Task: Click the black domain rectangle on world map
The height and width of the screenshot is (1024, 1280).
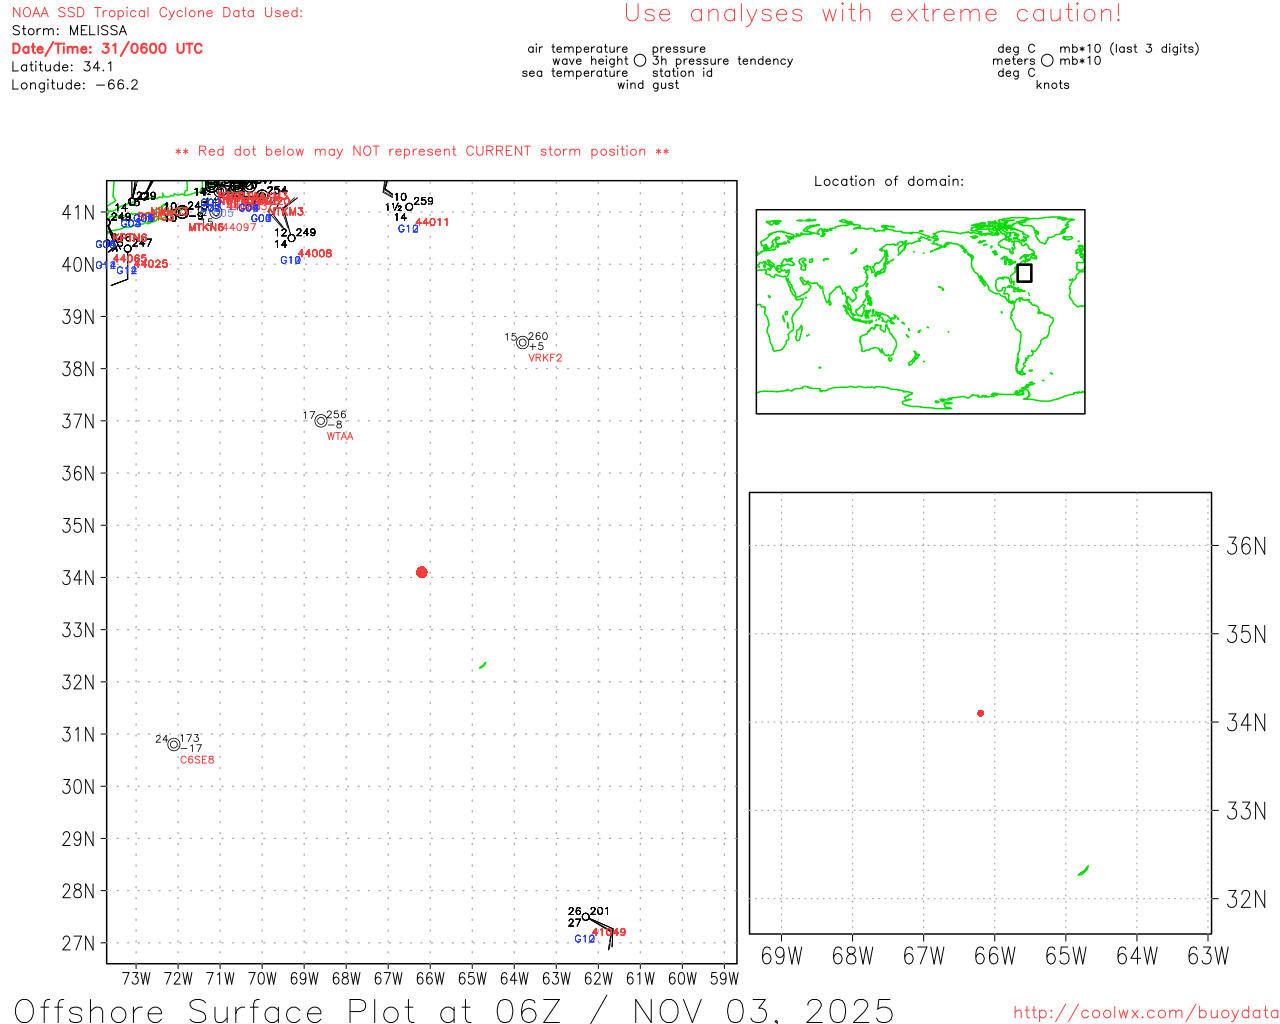Action: (x=1024, y=273)
